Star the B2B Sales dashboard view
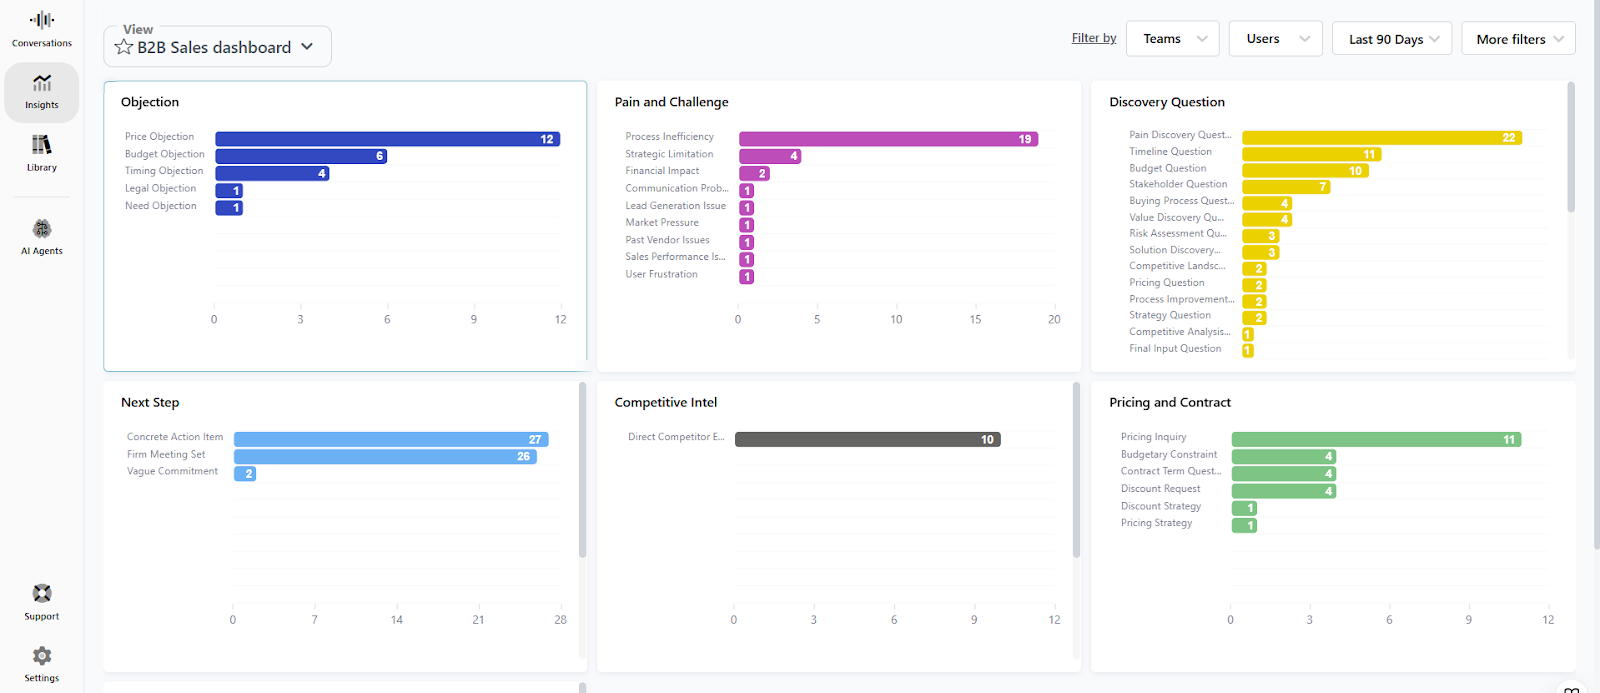 coord(124,47)
